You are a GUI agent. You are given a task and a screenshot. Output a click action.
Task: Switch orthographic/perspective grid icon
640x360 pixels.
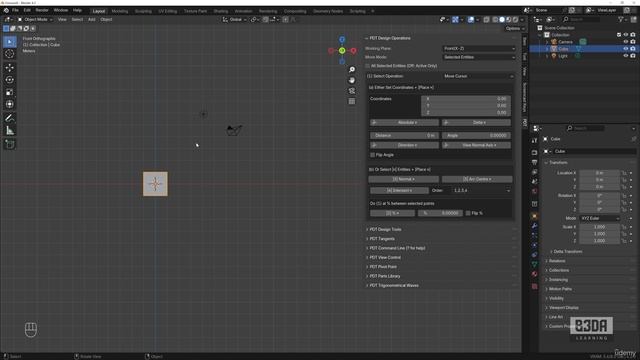(x=352, y=101)
